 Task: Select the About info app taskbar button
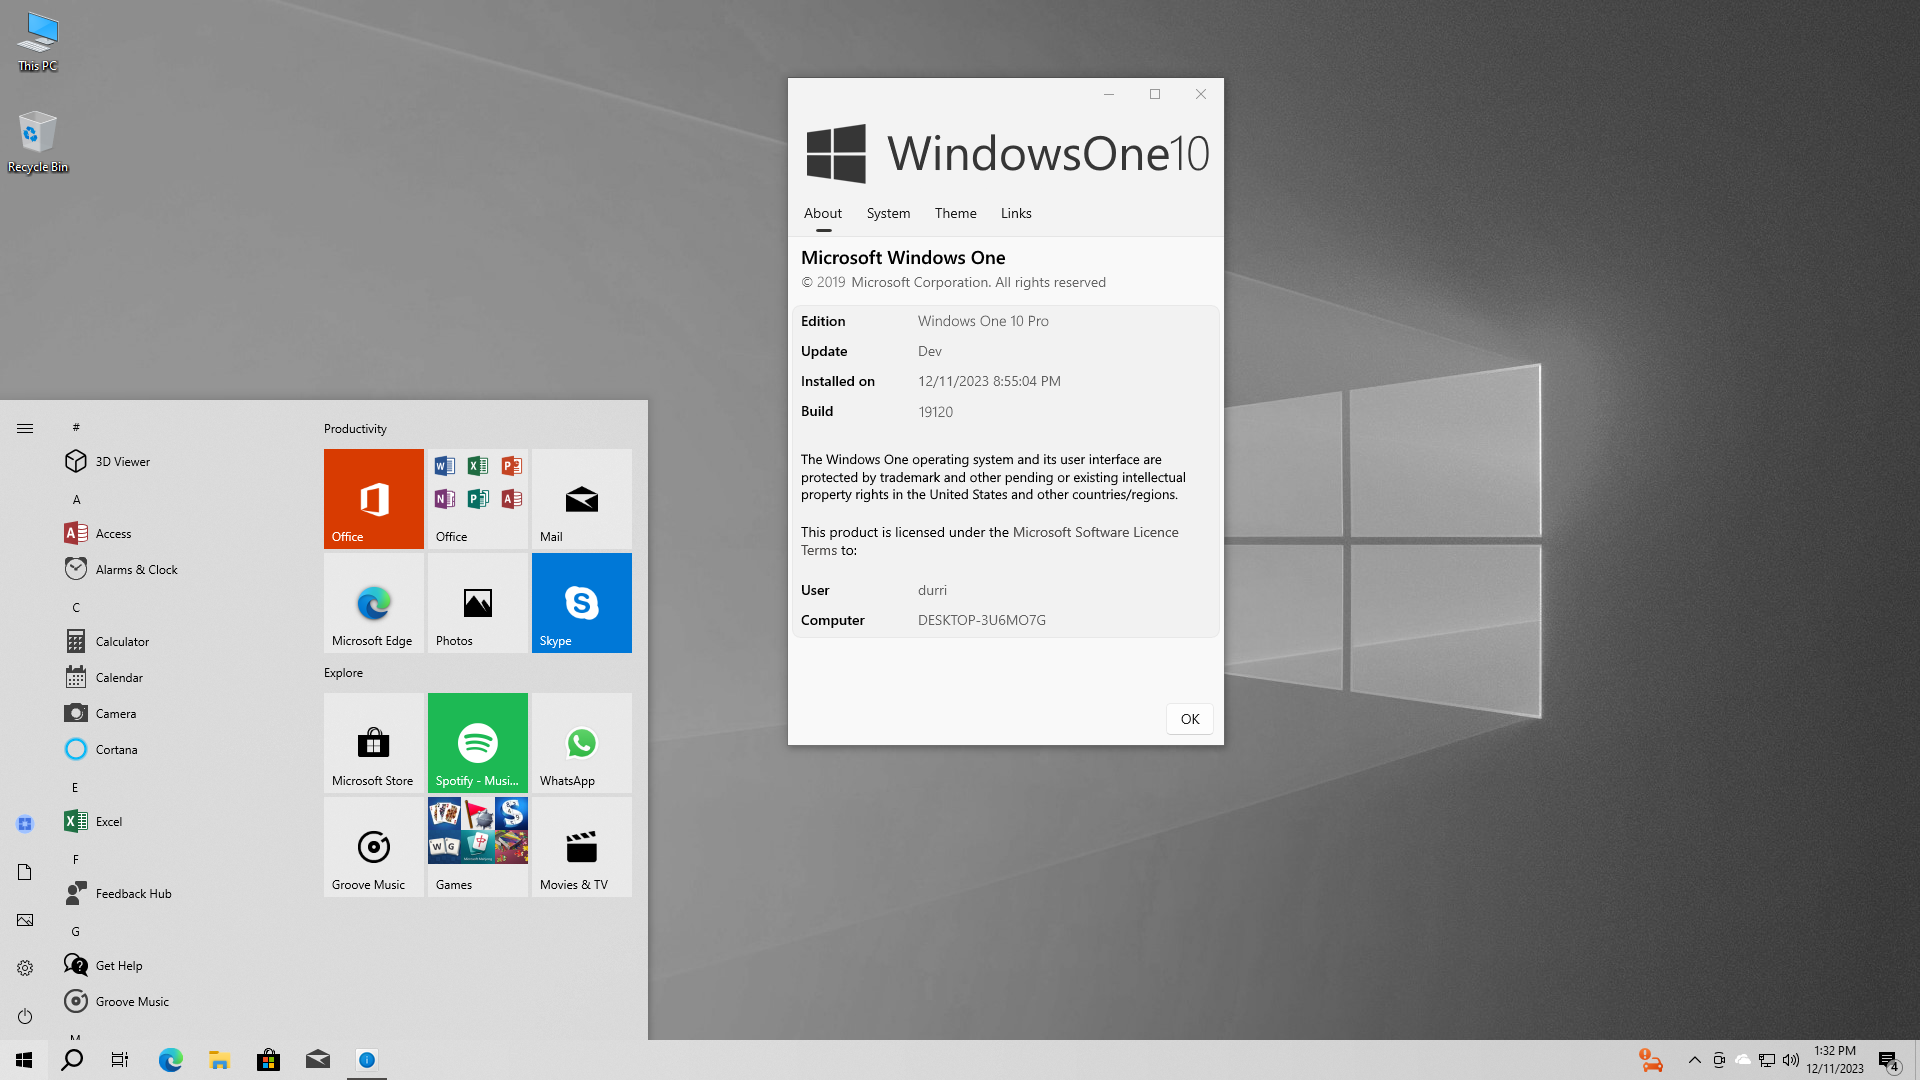tap(367, 1060)
